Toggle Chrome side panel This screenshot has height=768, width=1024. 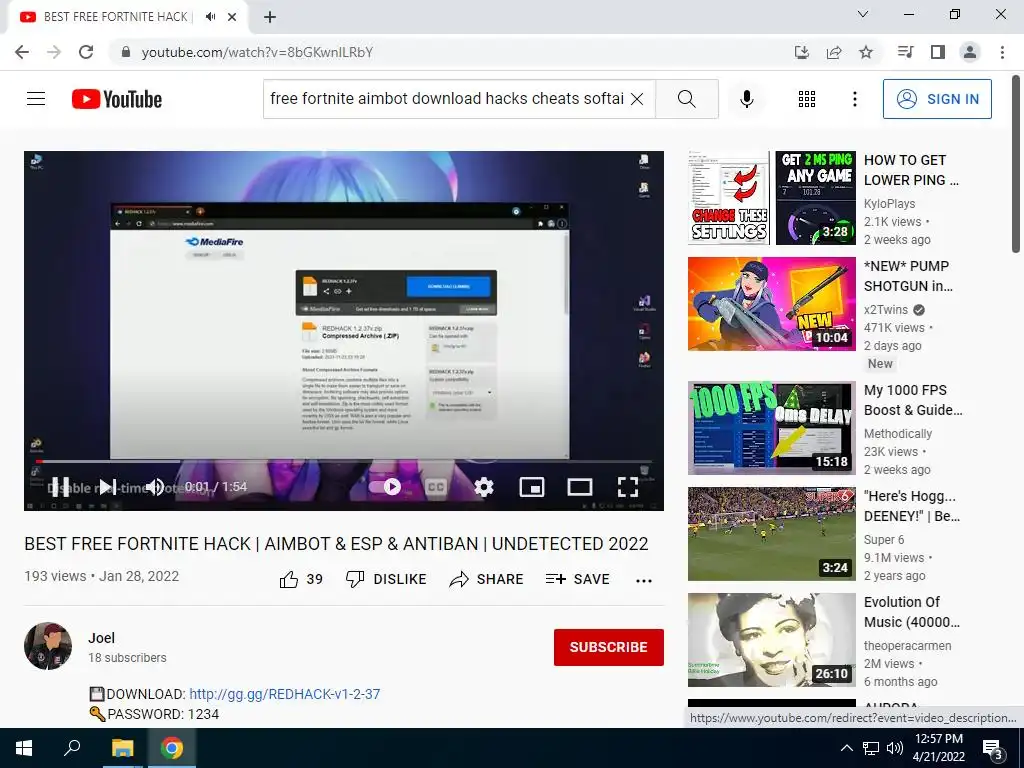pyautogui.click(x=938, y=52)
